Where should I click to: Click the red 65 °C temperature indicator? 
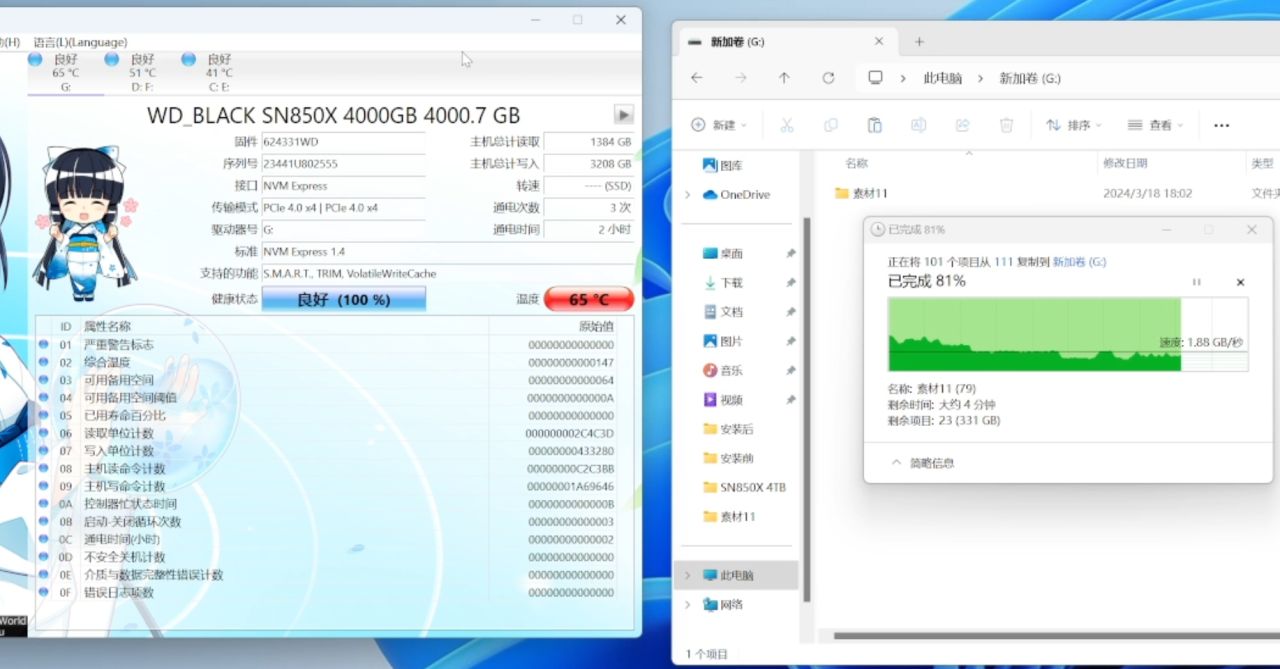coord(589,299)
